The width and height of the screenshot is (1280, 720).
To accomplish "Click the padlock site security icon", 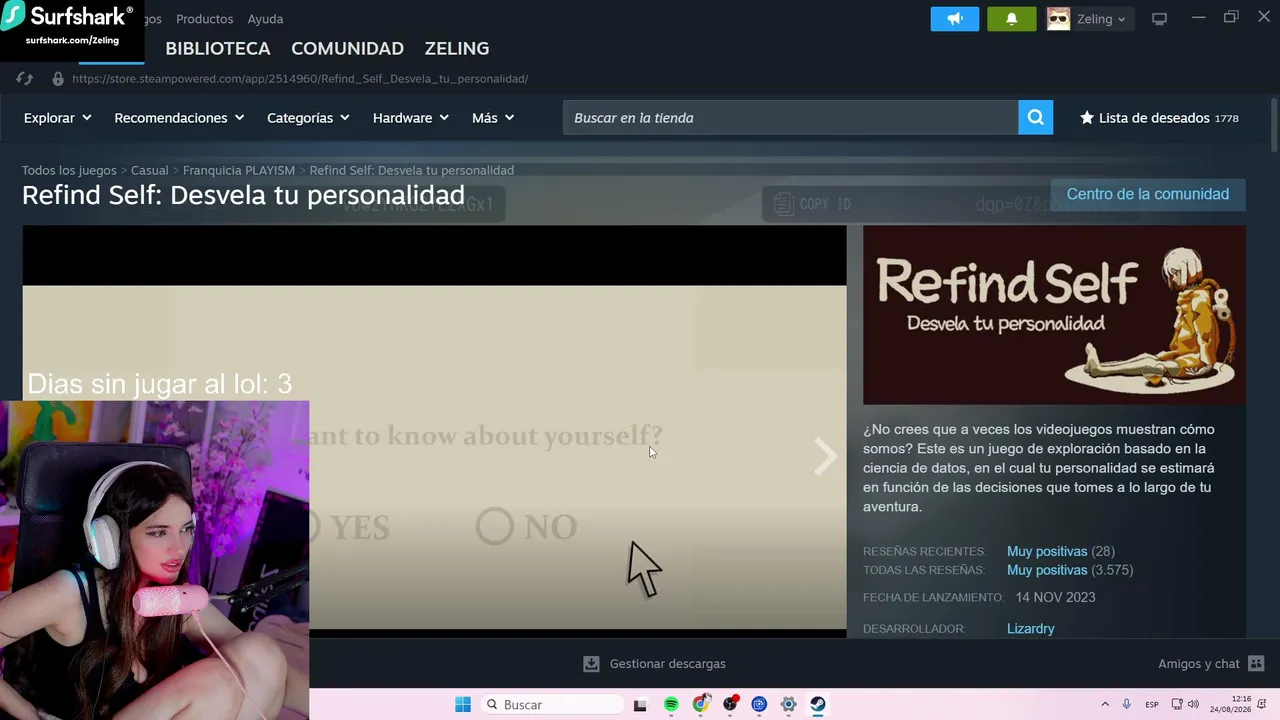I will (58, 79).
